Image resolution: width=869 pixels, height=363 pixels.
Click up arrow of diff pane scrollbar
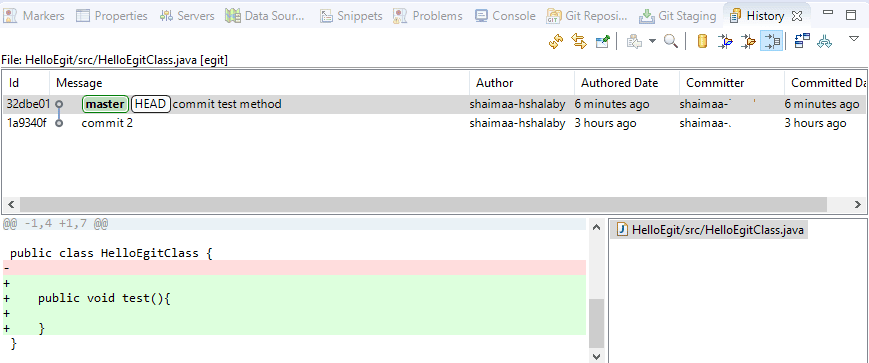click(x=596, y=227)
